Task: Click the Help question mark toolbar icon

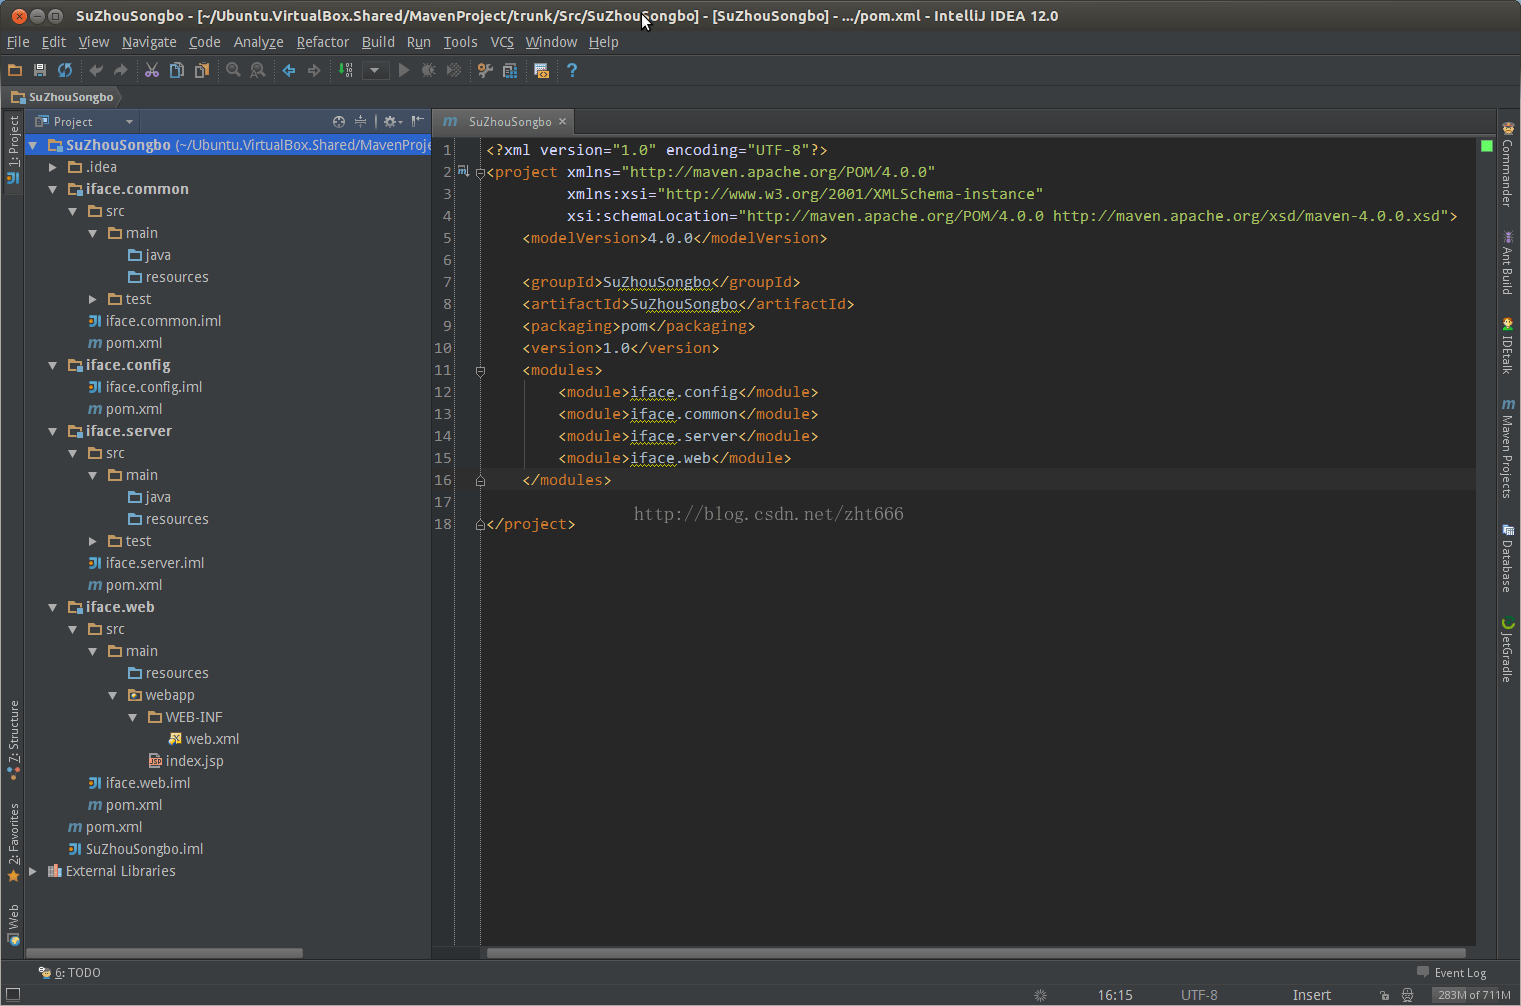Action: click(571, 70)
